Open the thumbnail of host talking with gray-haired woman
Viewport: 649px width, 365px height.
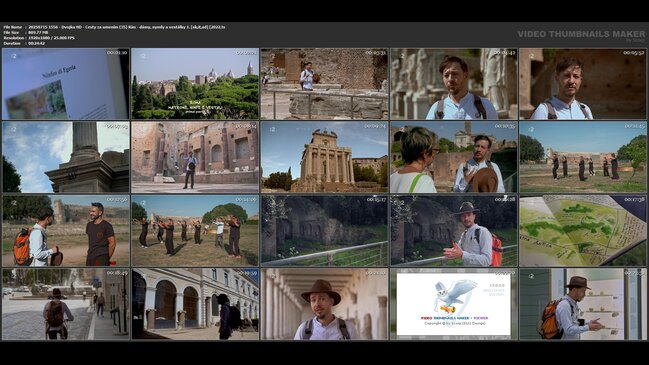454,157
